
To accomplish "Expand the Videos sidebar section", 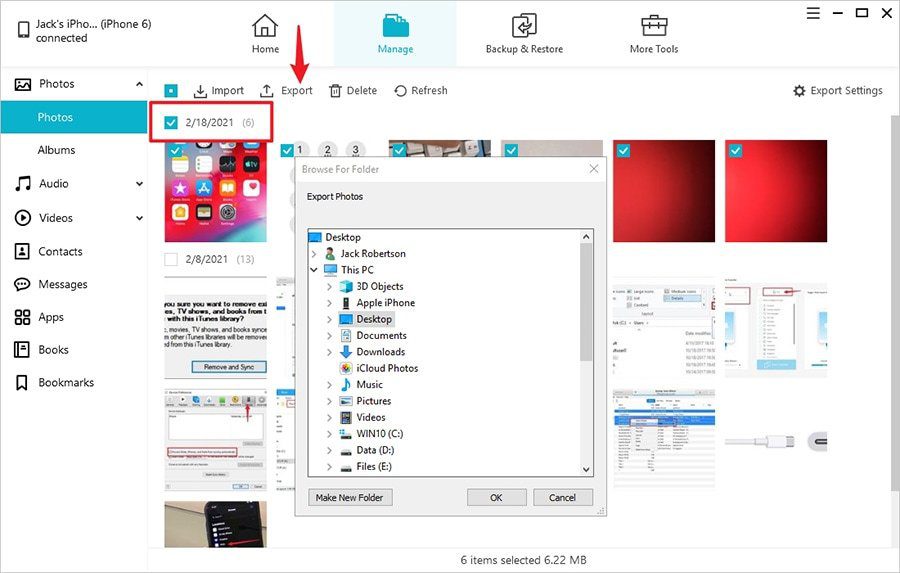I will pos(139,218).
